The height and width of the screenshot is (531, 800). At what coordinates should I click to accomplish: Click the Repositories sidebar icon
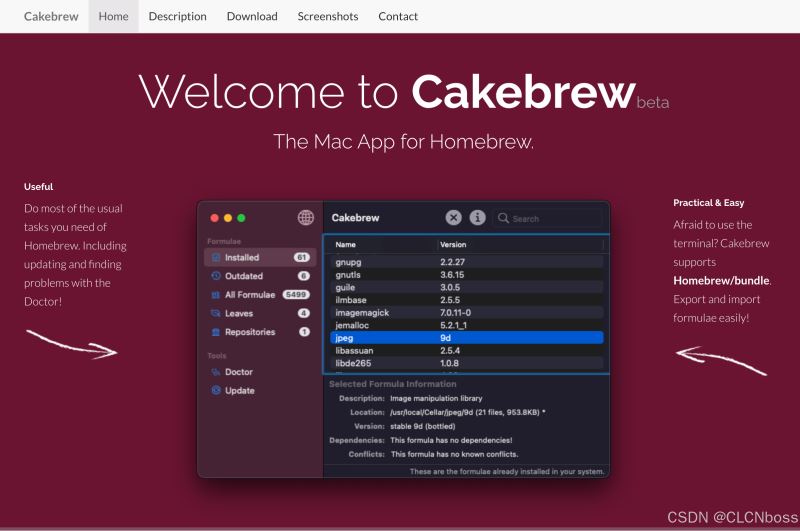[x=216, y=332]
